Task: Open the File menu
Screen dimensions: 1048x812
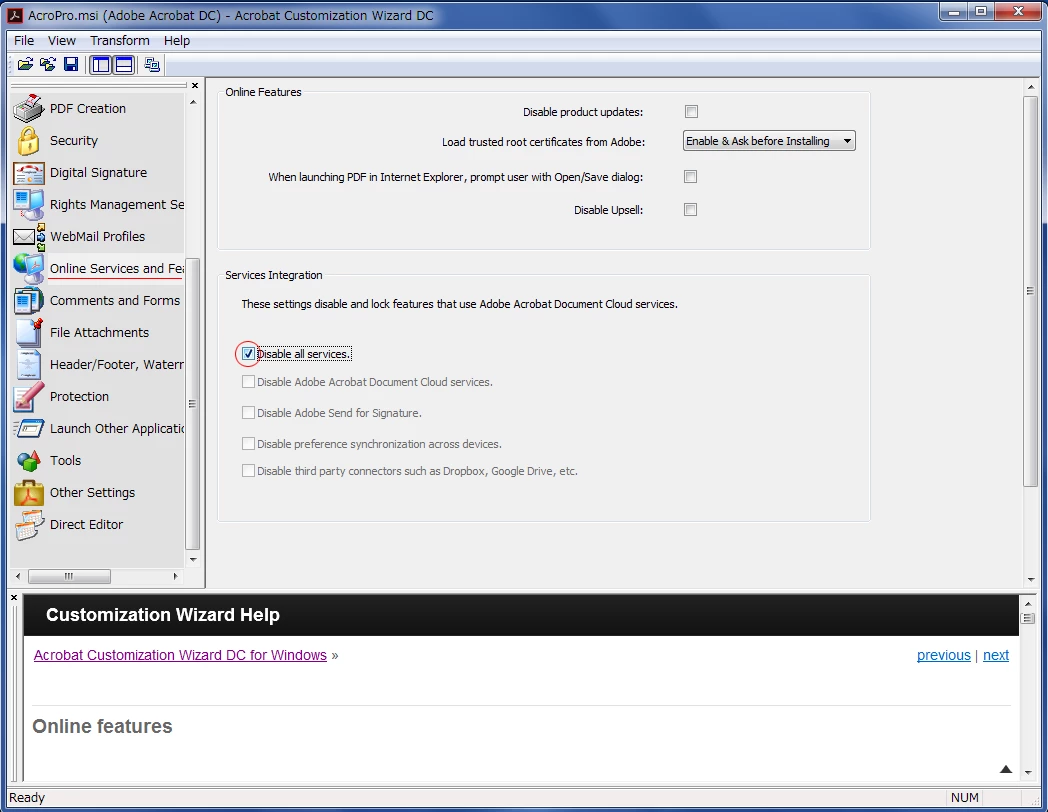Action: click(x=24, y=41)
